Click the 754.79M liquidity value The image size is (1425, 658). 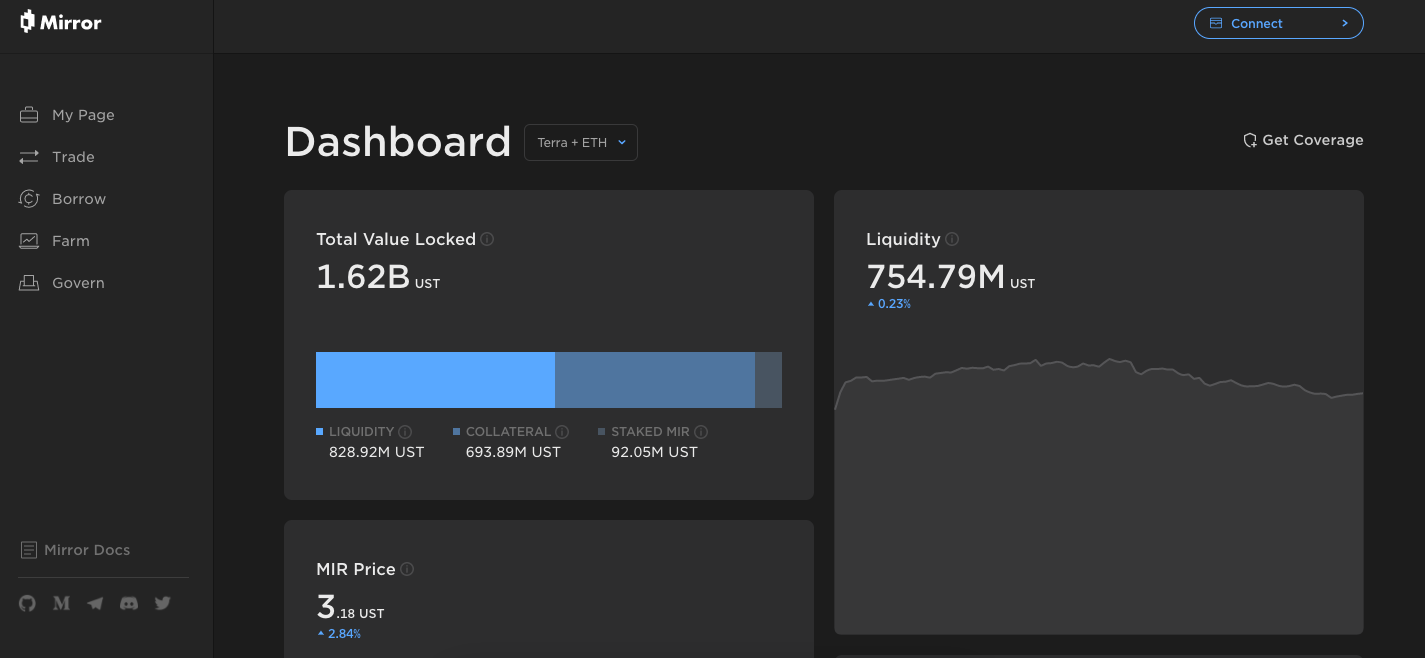[x=936, y=276]
